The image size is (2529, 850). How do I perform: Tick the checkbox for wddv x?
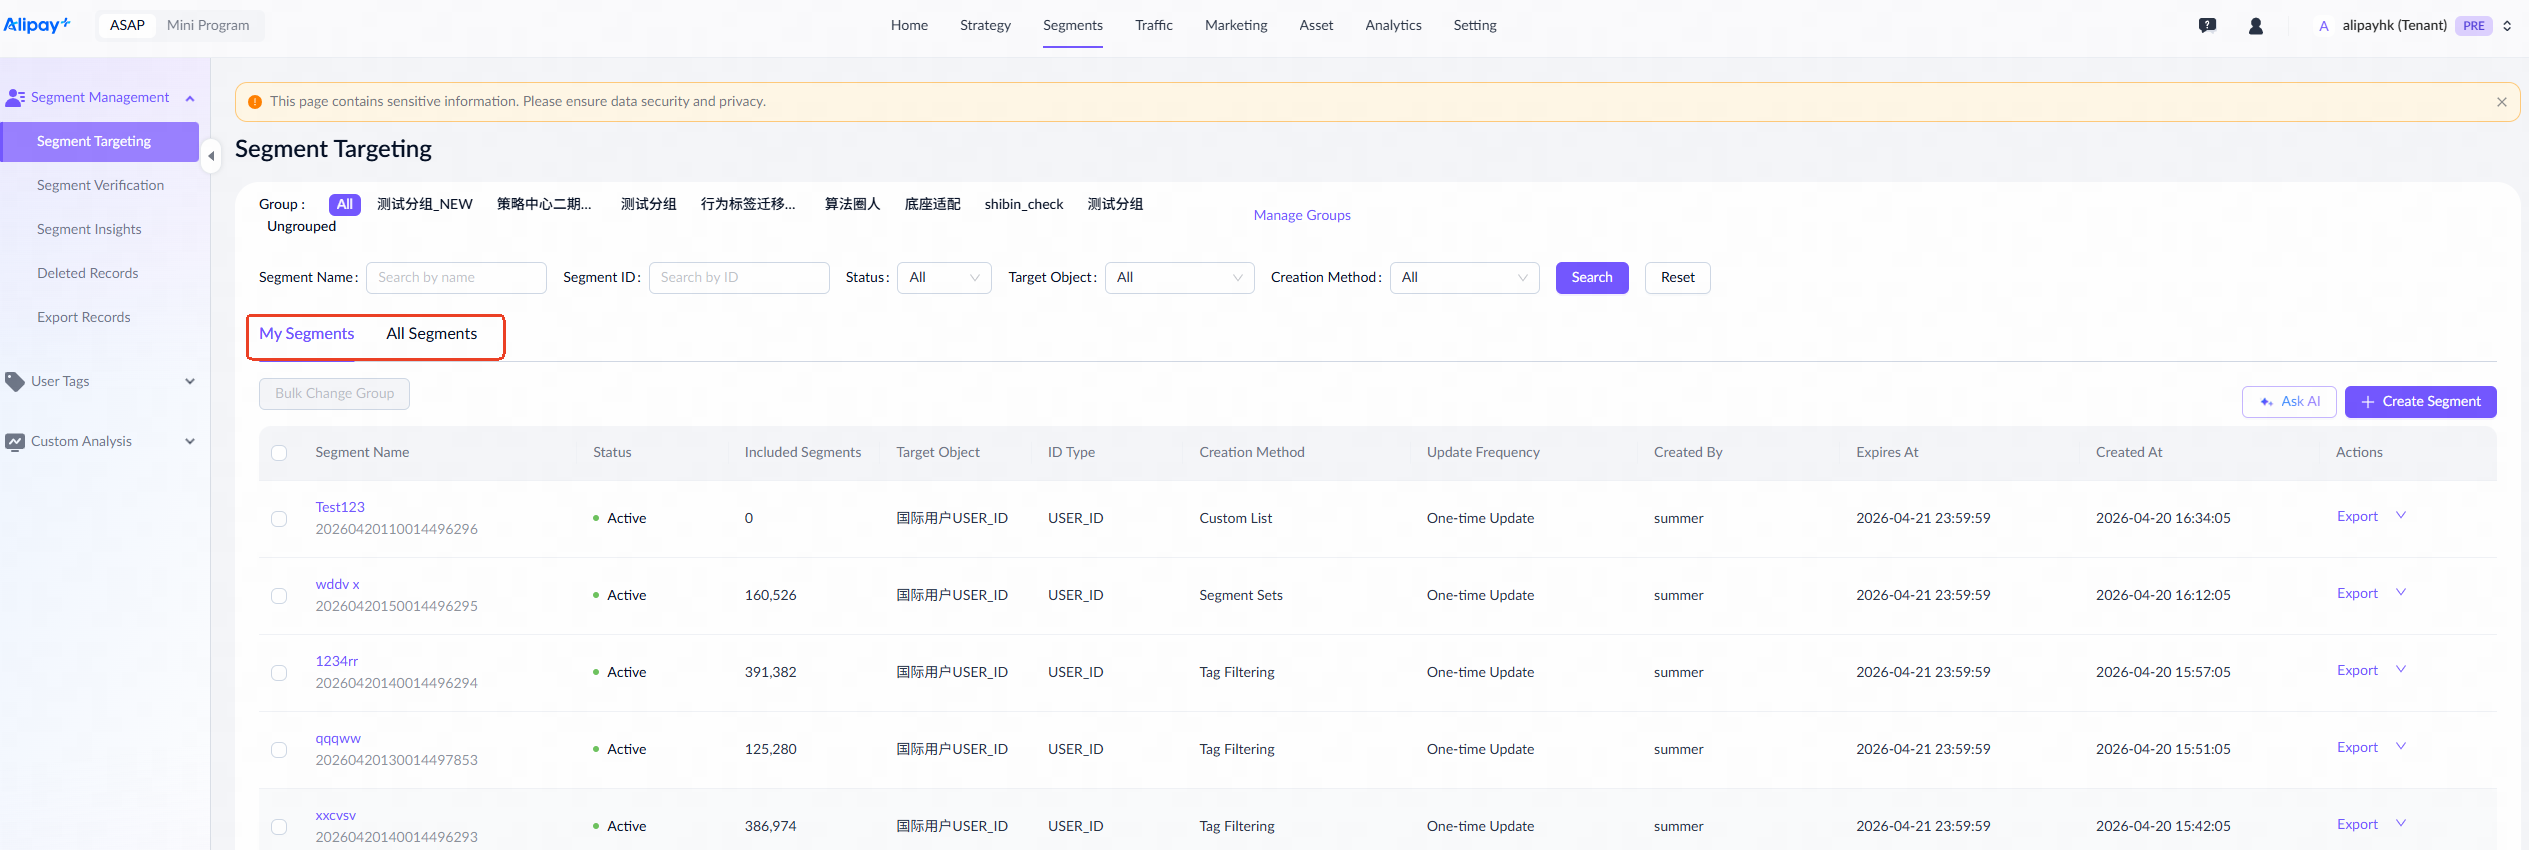279,596
